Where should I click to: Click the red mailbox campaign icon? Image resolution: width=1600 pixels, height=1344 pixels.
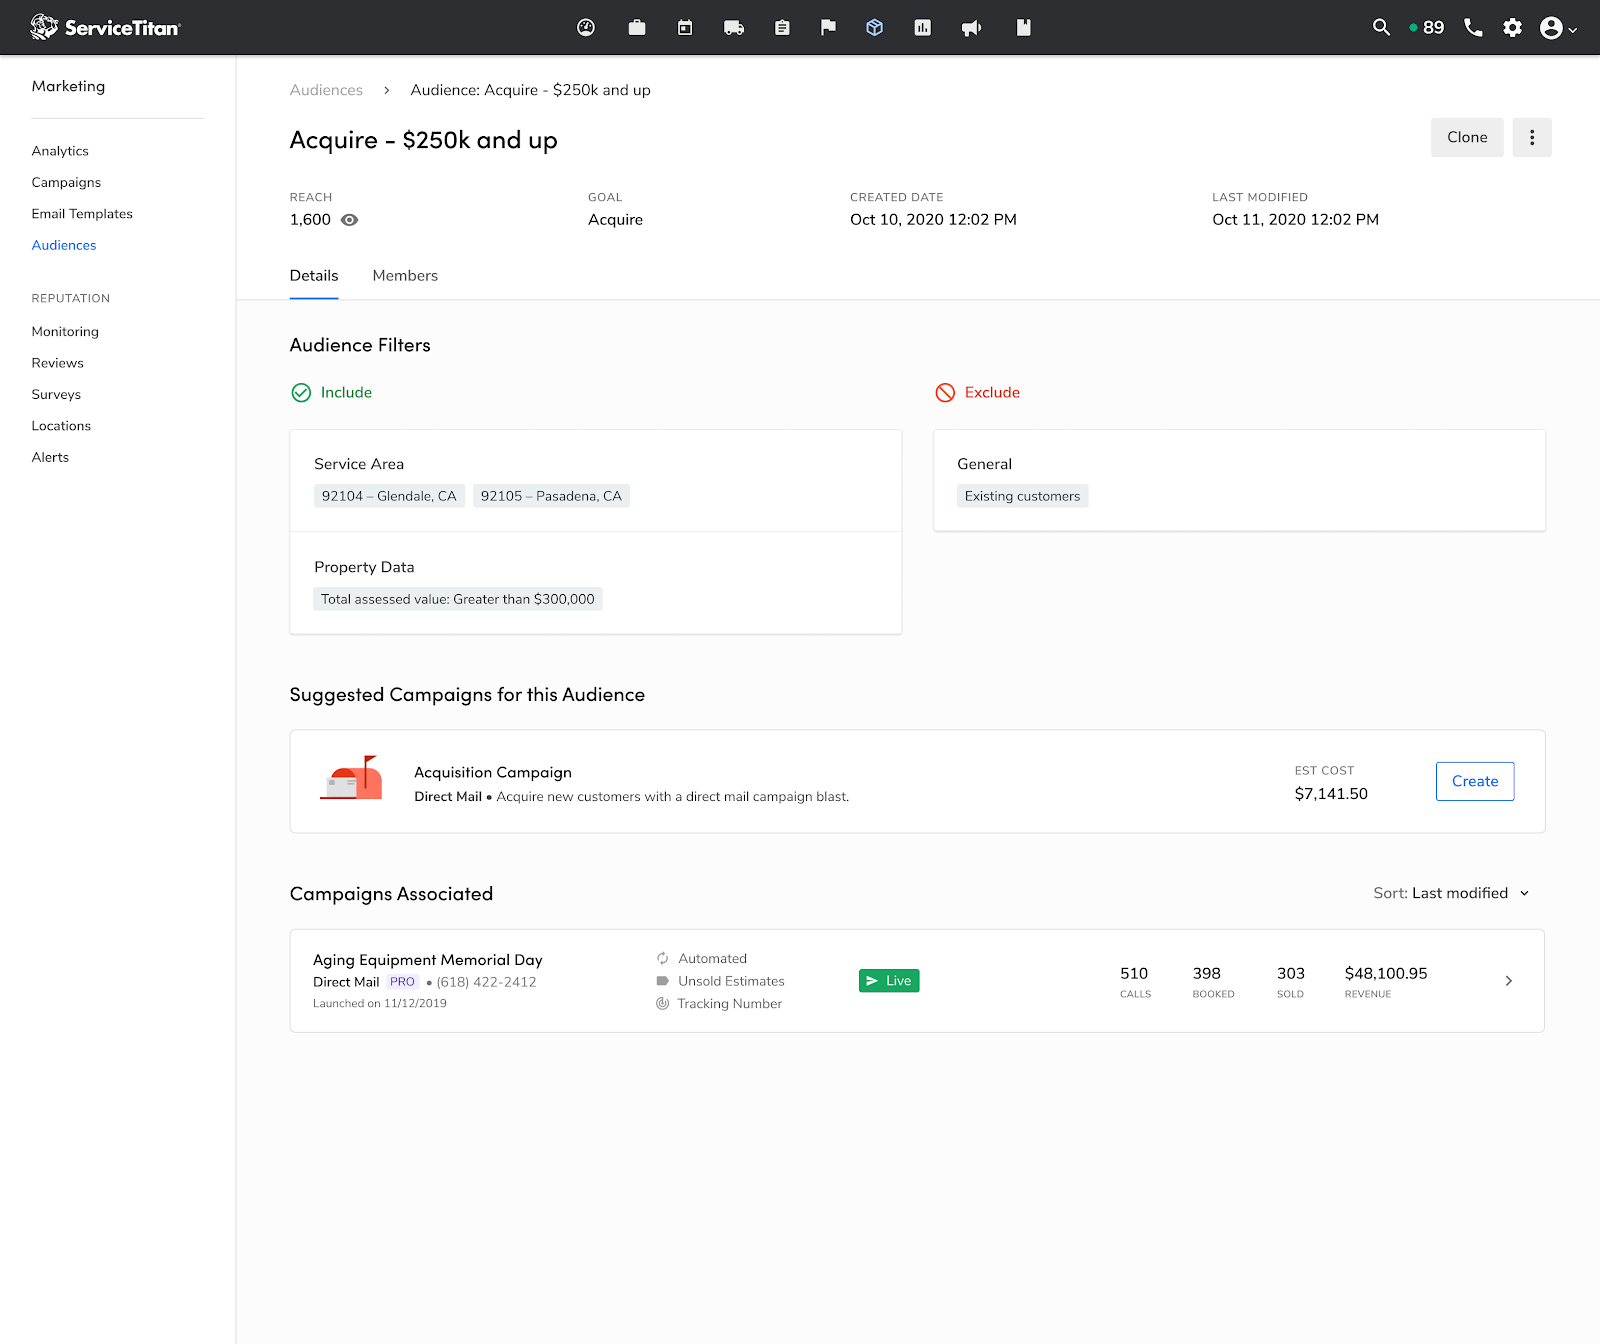[352, 778]
